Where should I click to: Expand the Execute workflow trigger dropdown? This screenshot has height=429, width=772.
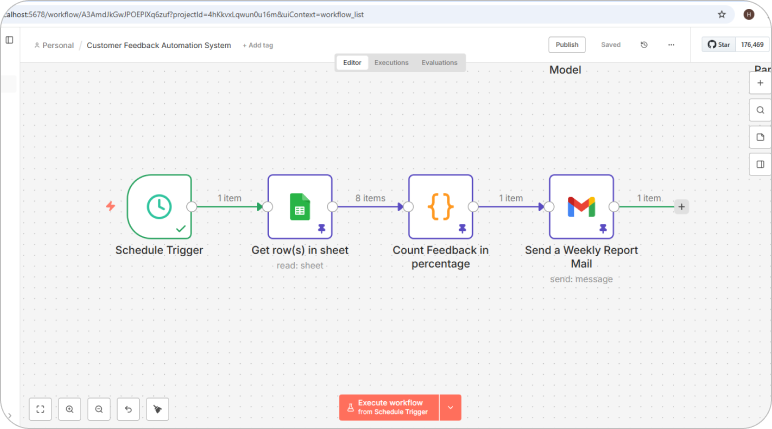pos(451,407)
